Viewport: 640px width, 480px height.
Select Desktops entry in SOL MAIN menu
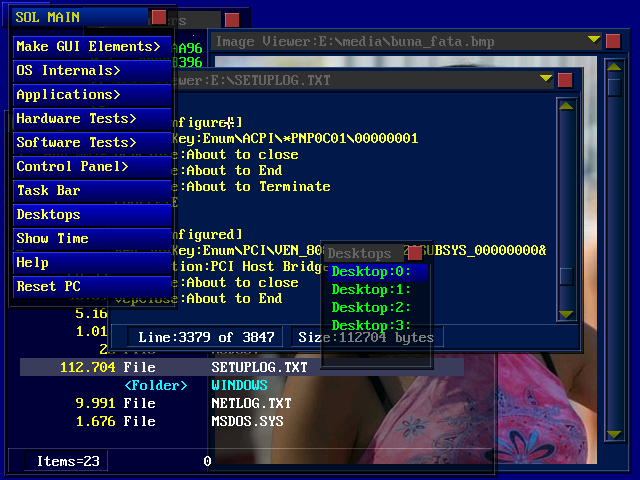tap(92, 215)
